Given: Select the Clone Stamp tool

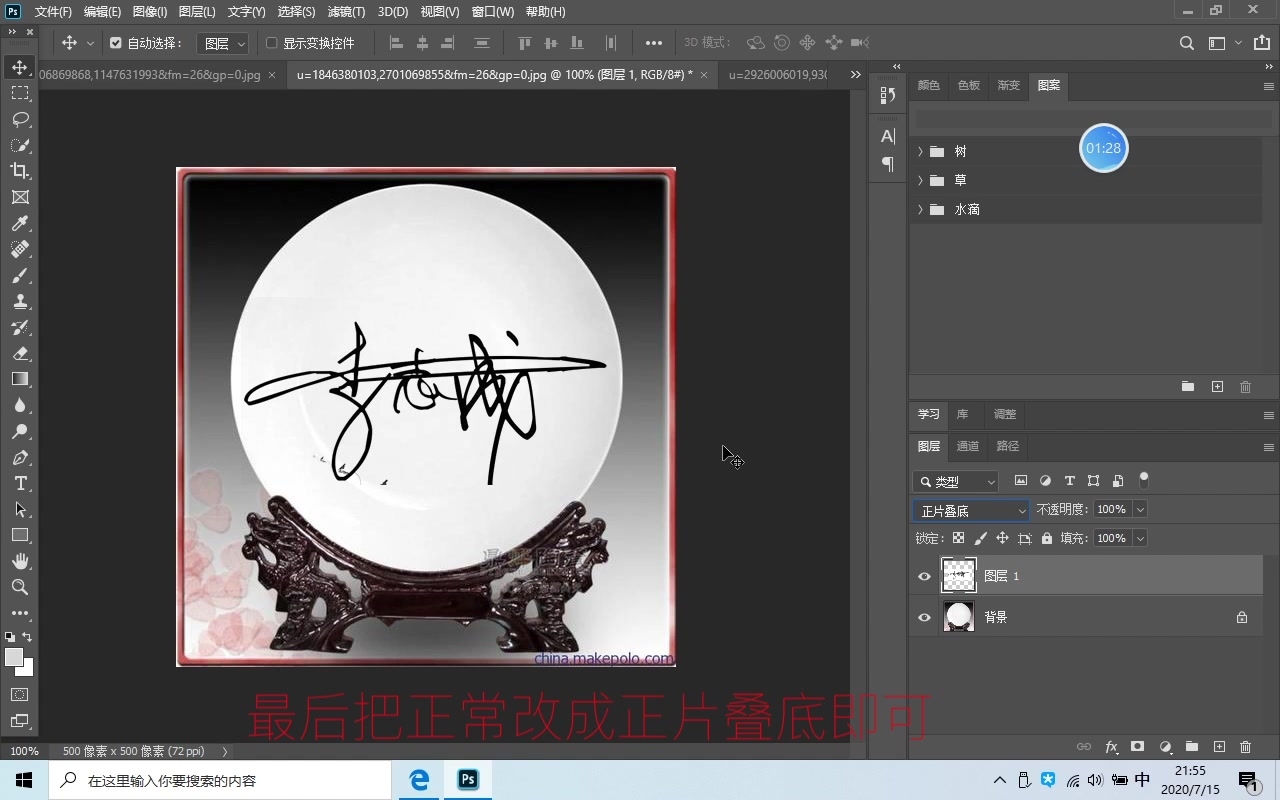Looking at the screenshot, I should tap(20, 301).
